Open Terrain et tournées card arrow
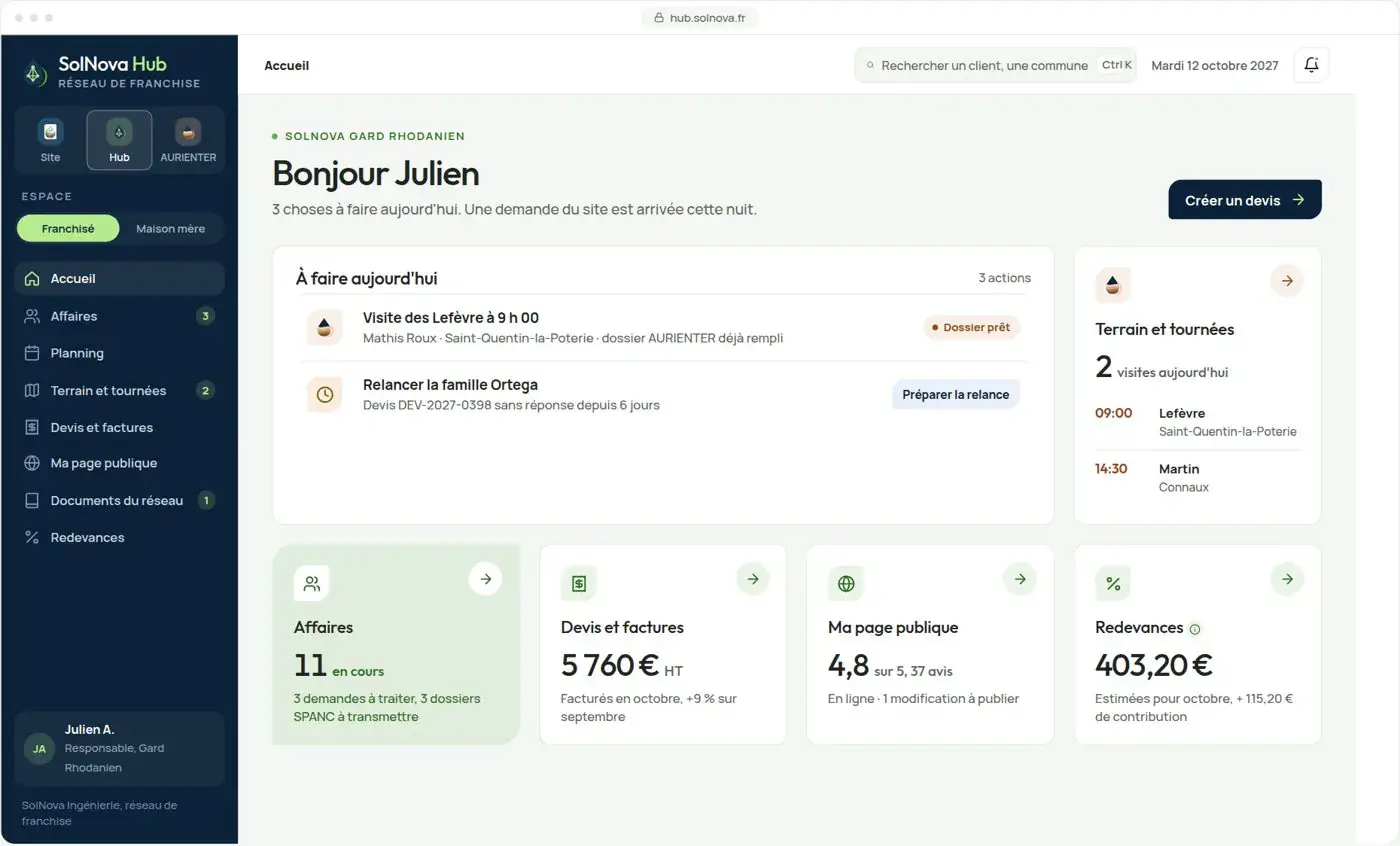Viewport: 1400px width, 846px height. point(1287,281)
